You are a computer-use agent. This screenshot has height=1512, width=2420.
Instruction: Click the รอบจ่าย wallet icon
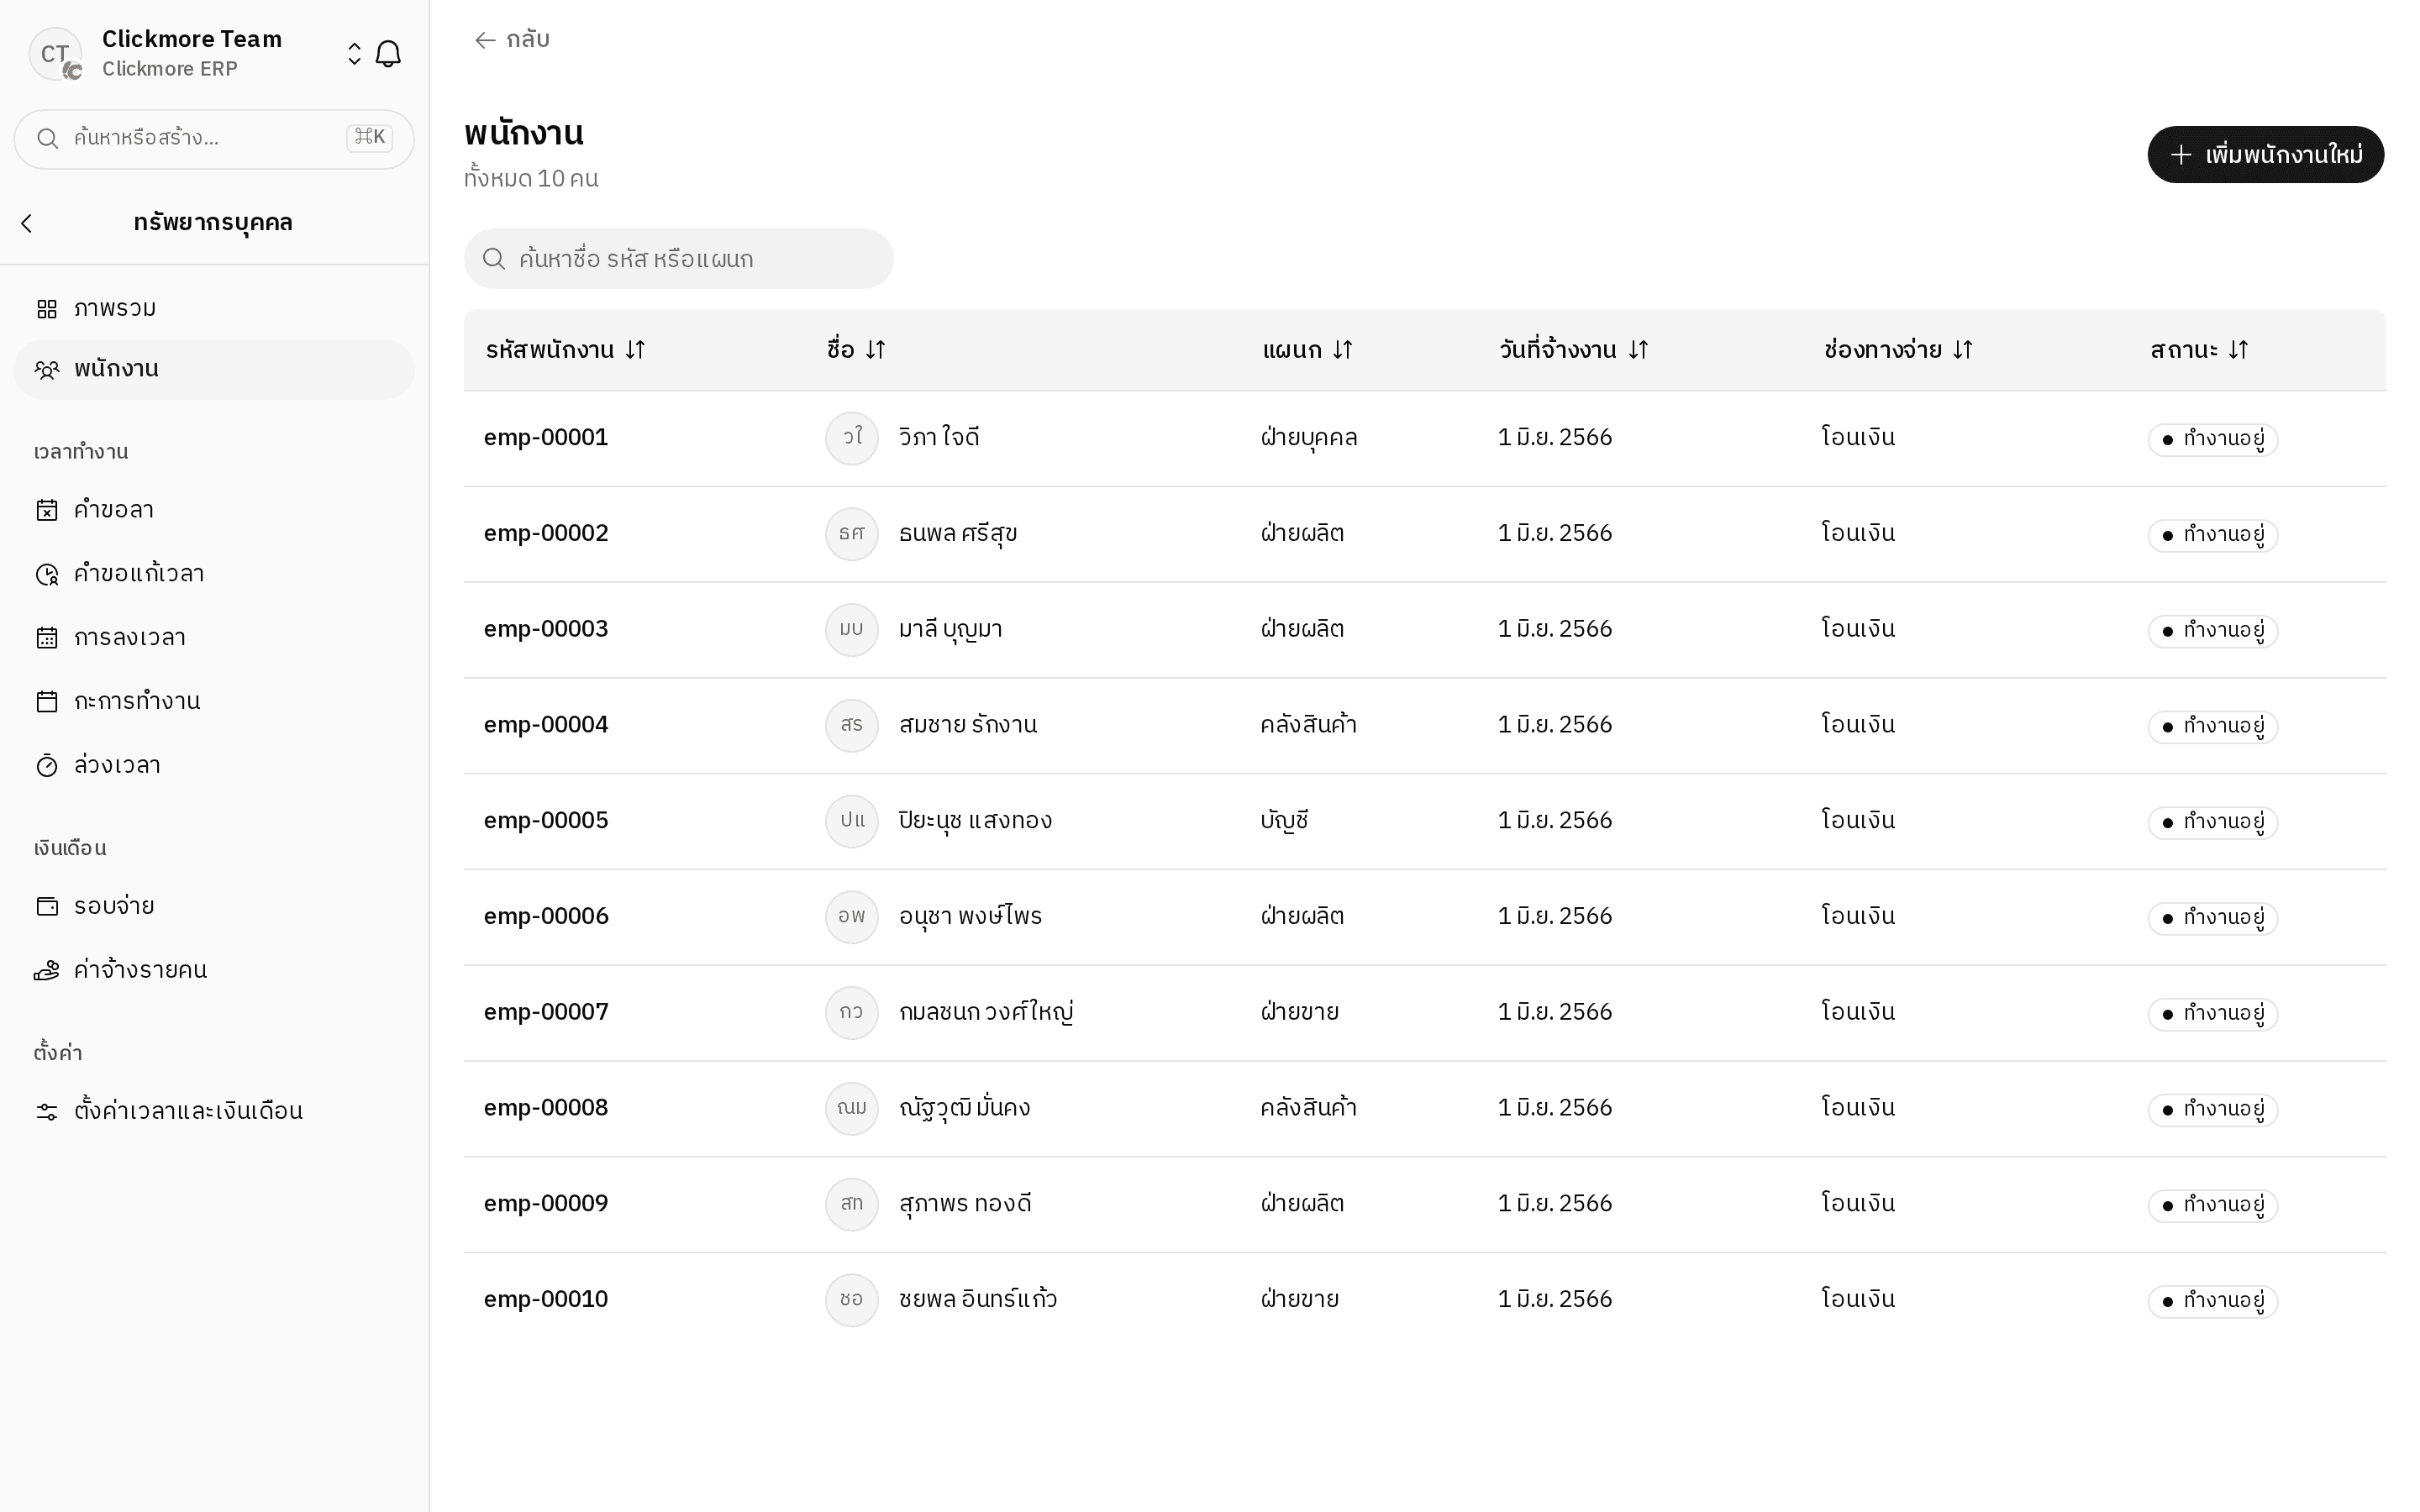pos(47,906)
